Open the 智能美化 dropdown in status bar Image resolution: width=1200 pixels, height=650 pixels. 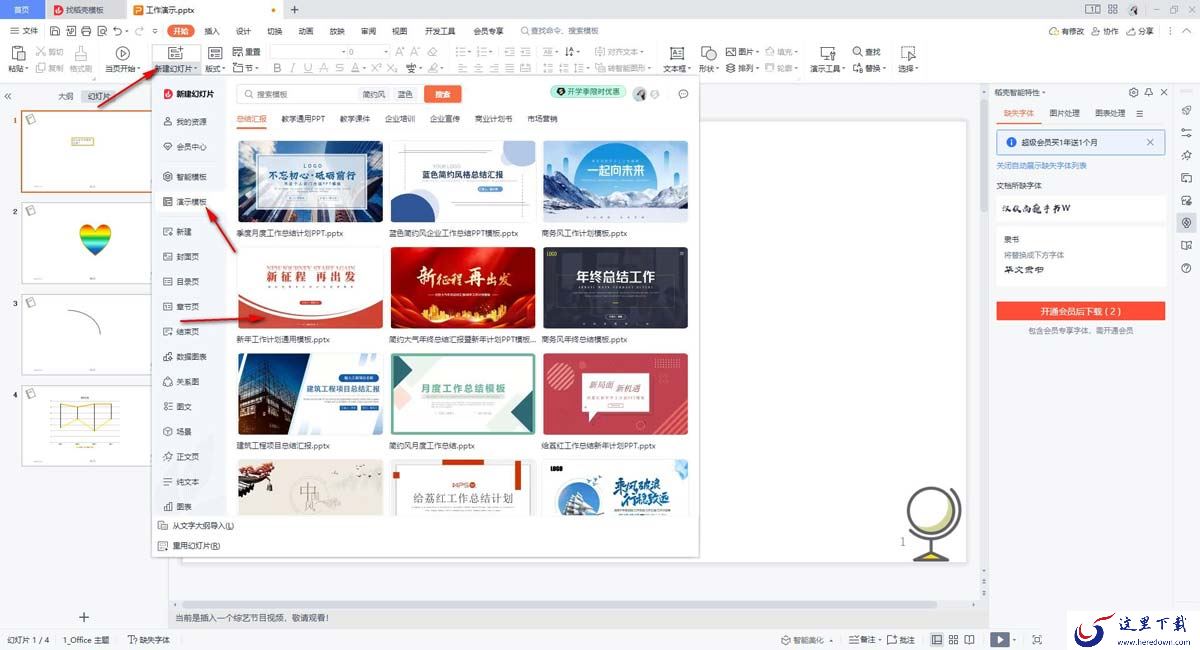(x=829, y=639)
